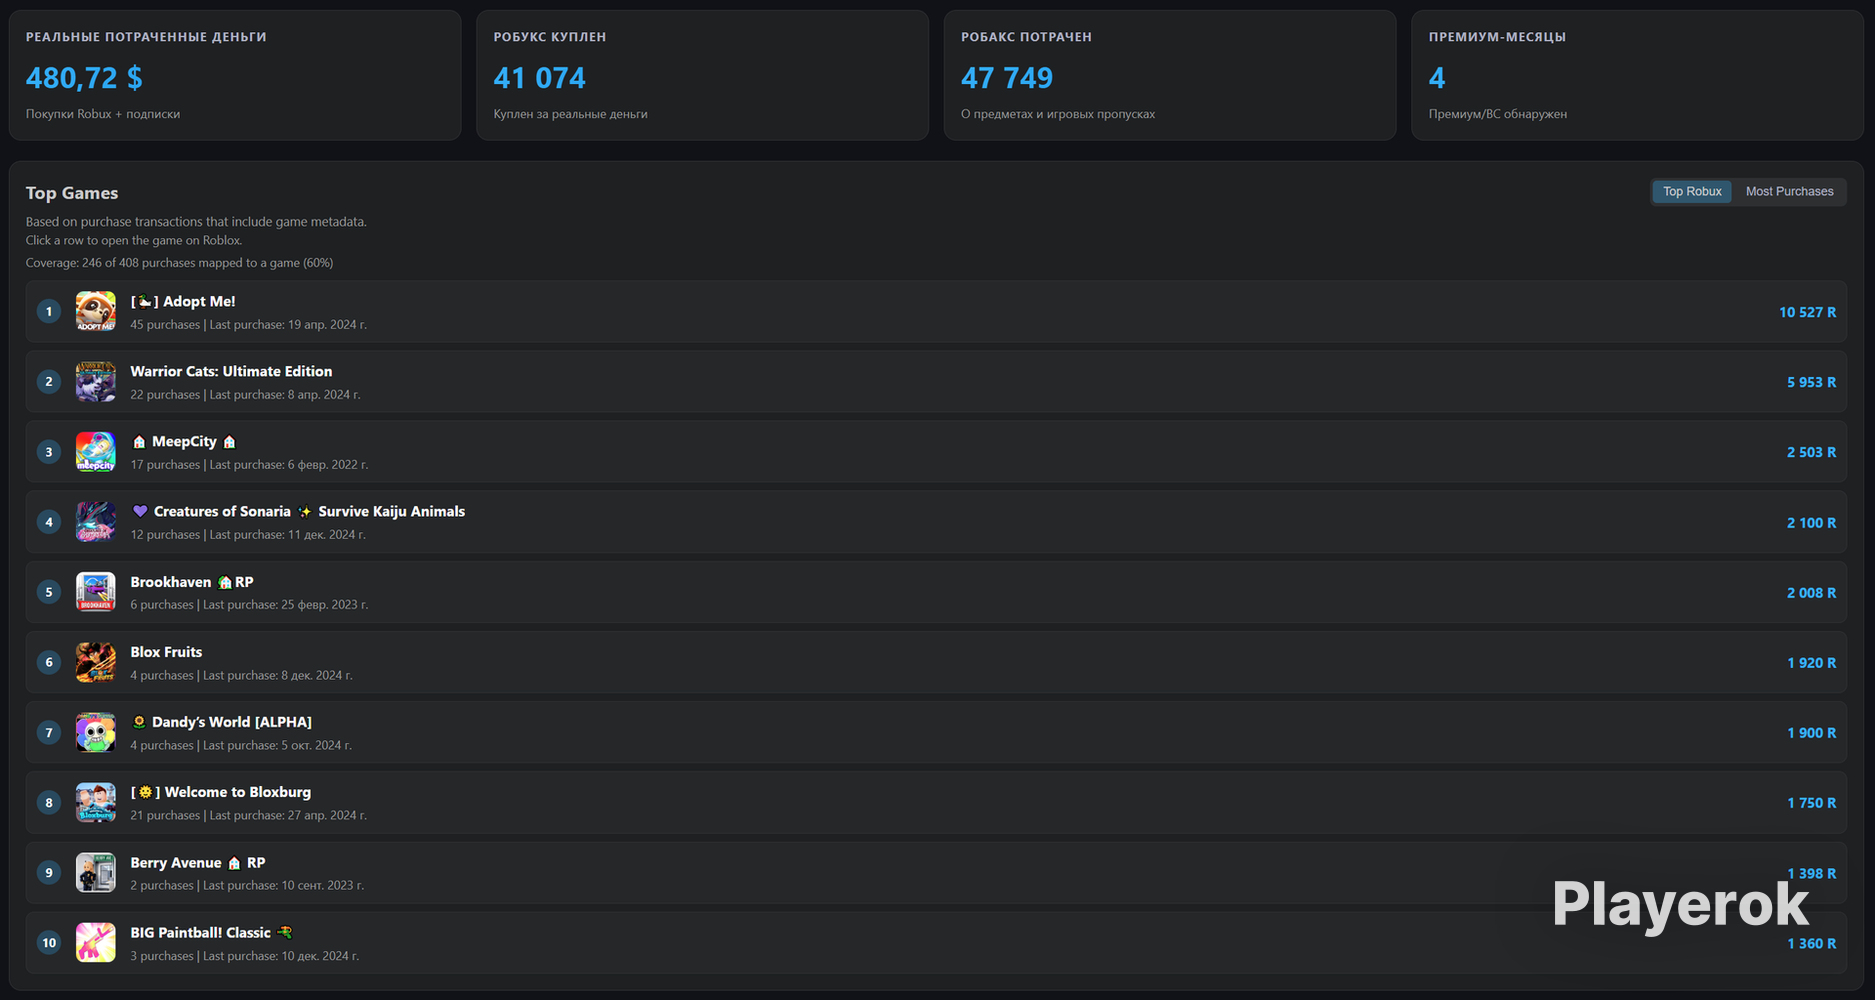Click the РЕАЛЬНЫЕ ПОТРАЧЕННЫЕ ДЕНЬГИ card label

146,37
